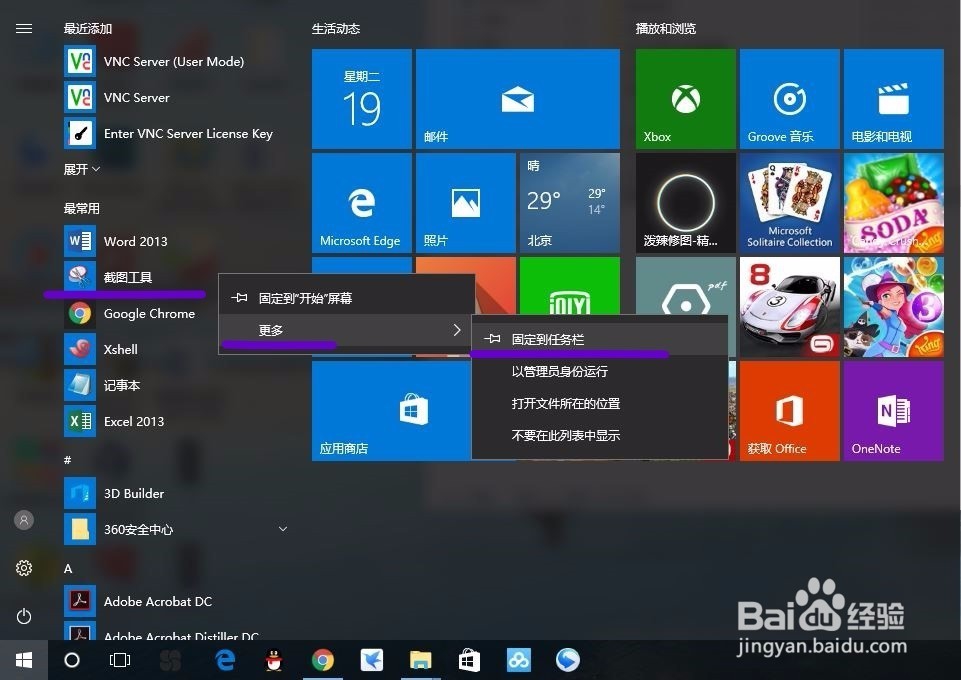The width and height of the screenshot is (961, 680).
Task: Choose 不要在此列表中显示
Action: (599, 436)
